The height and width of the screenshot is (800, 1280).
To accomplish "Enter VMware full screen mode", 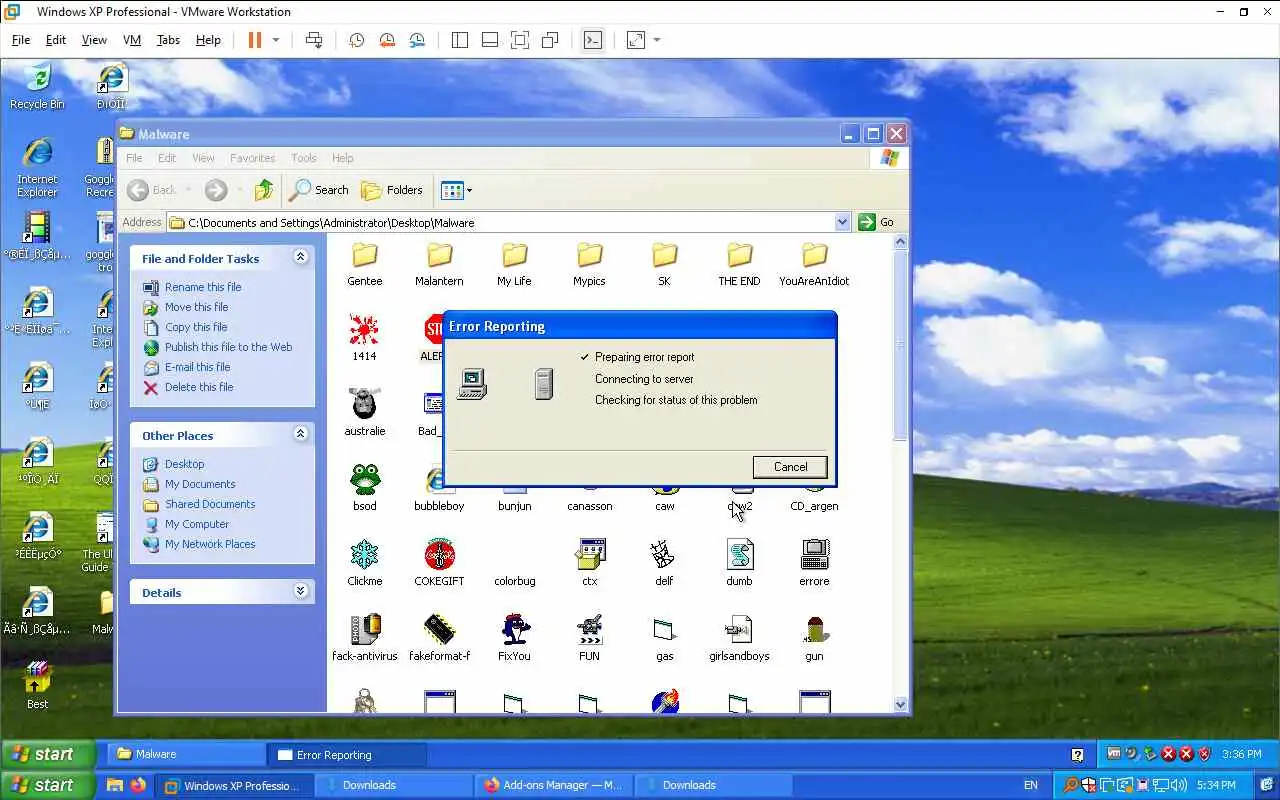I will [x=520, y=40].
